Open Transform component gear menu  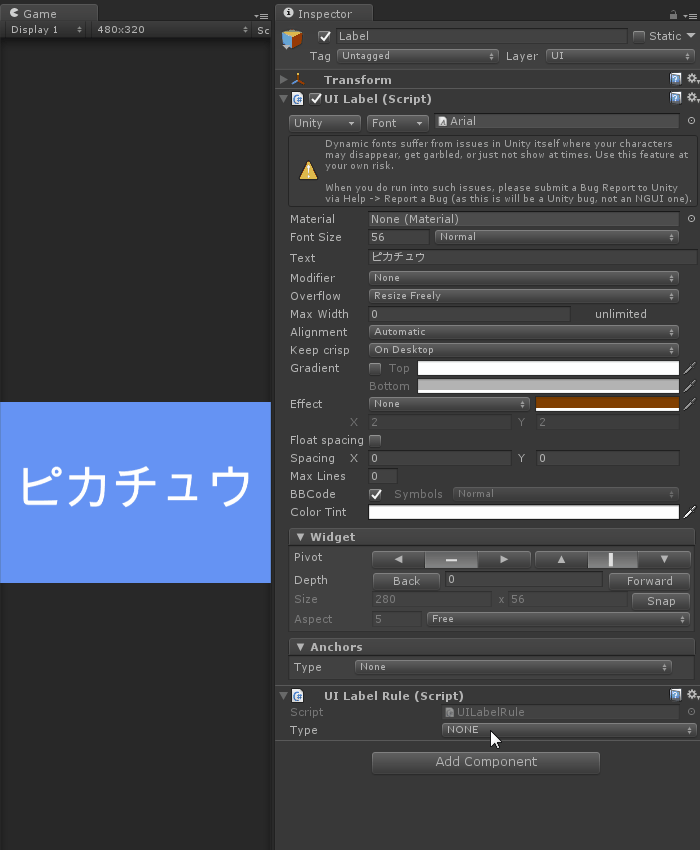(x=692, y=79)
